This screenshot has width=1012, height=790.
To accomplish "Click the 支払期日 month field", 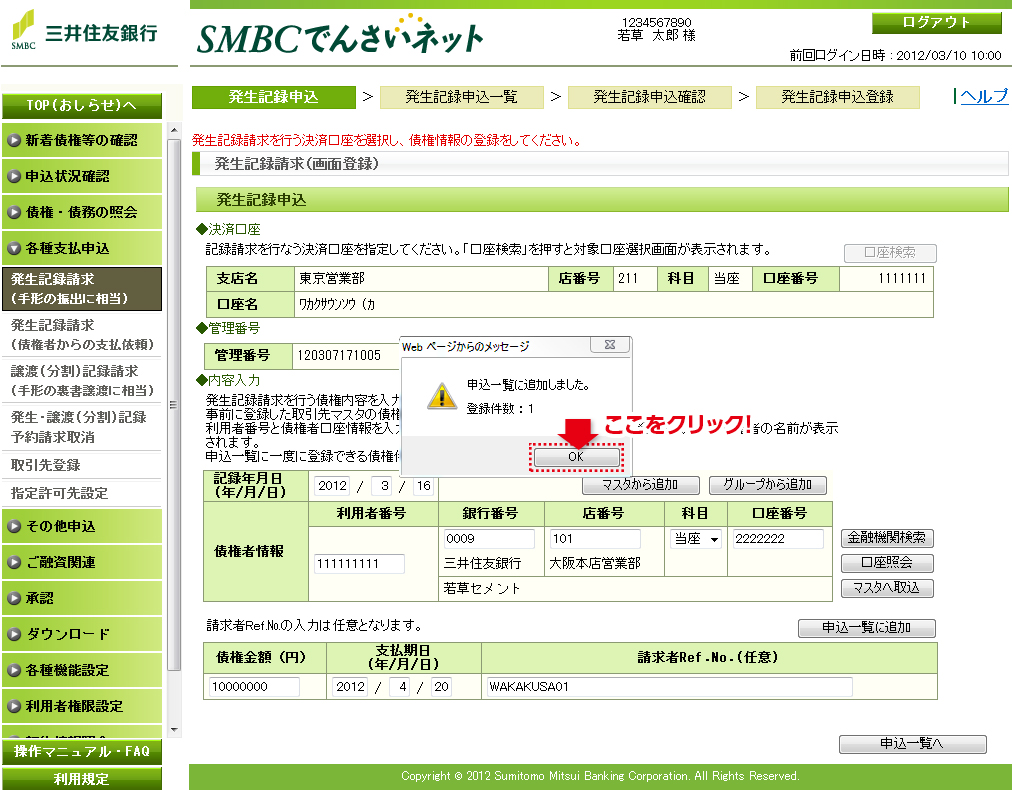I will pyautogui.click(x=400, y=687).
